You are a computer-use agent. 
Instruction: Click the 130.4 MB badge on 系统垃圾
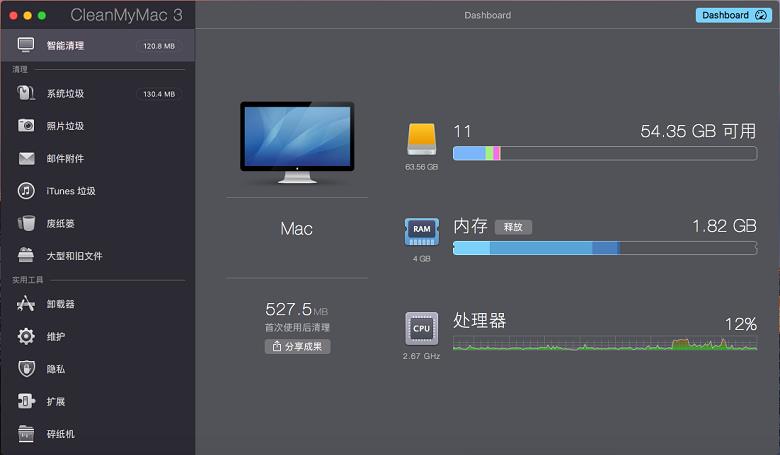(159, 94)
